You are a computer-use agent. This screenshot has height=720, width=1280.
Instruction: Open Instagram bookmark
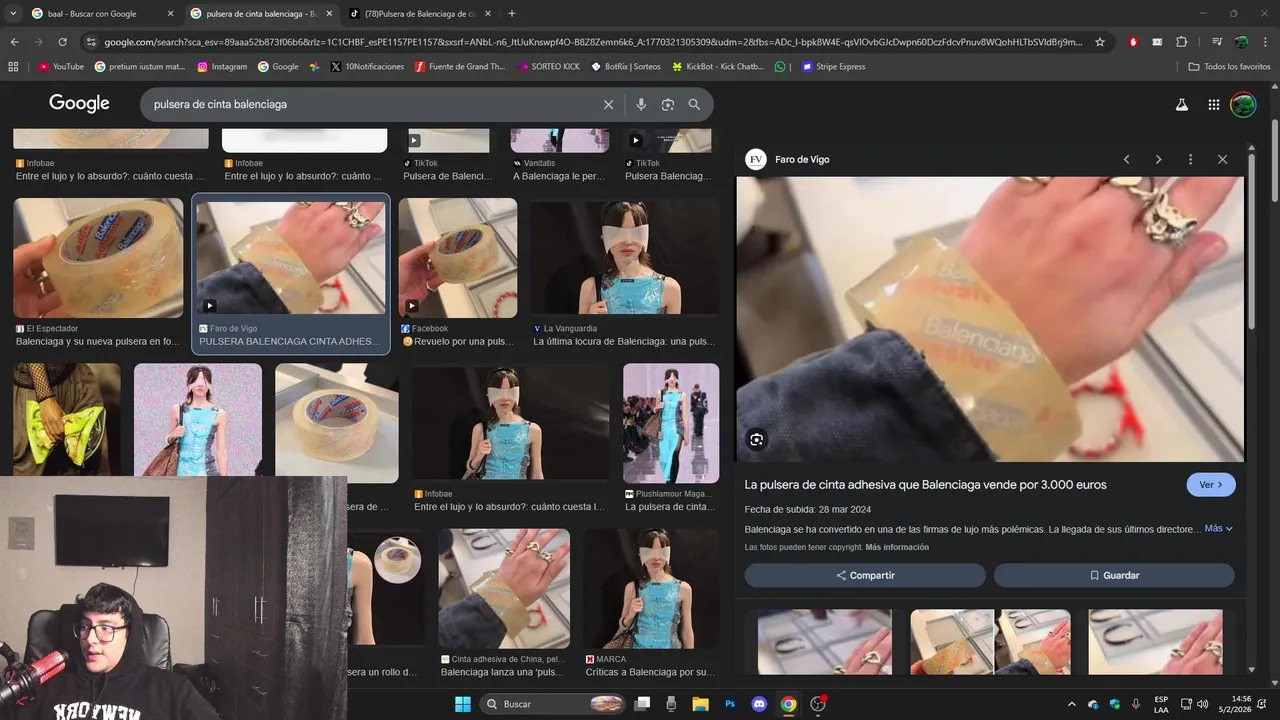point(222,67)
